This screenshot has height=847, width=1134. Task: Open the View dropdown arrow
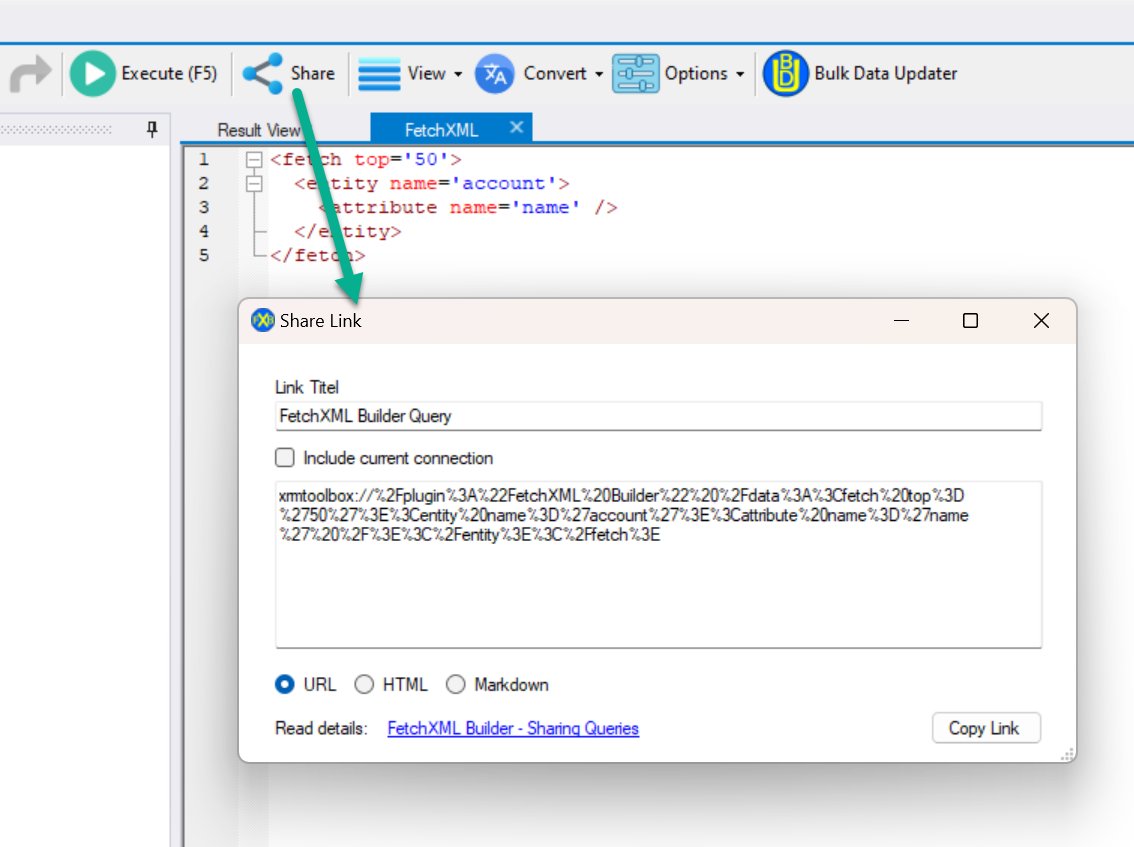click(x=458, y=75)
